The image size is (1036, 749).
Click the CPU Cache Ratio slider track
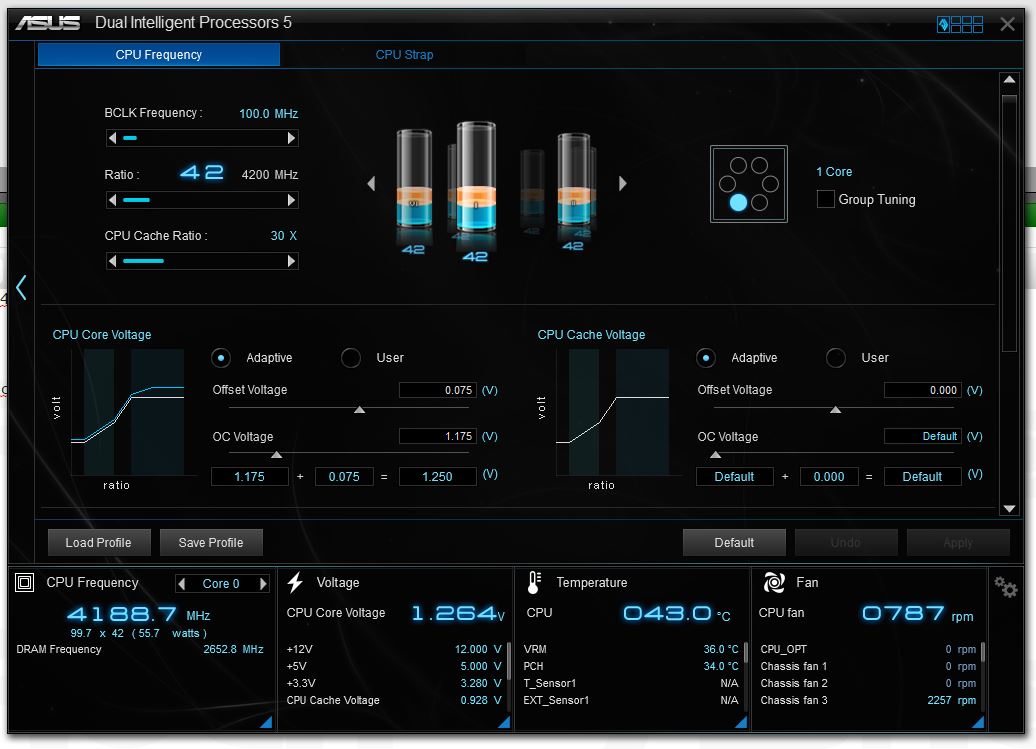pos(202,261)
